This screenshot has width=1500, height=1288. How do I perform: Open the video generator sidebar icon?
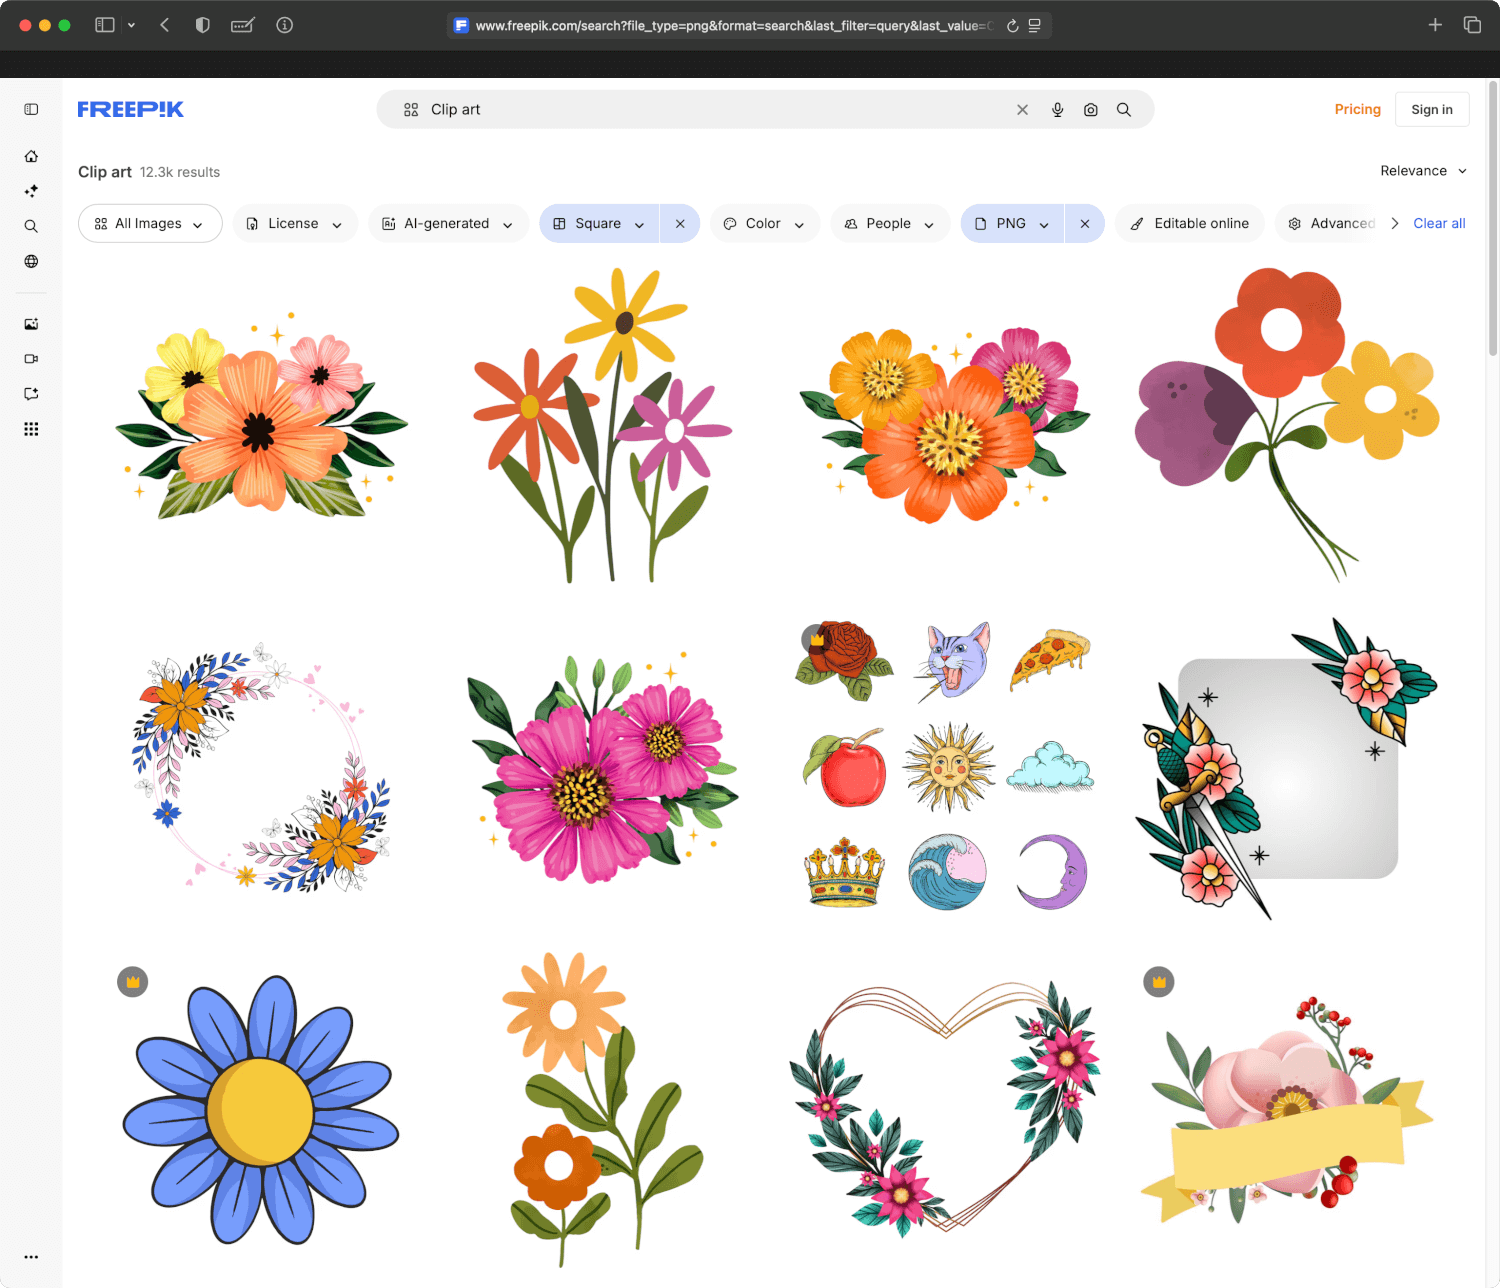31,359
